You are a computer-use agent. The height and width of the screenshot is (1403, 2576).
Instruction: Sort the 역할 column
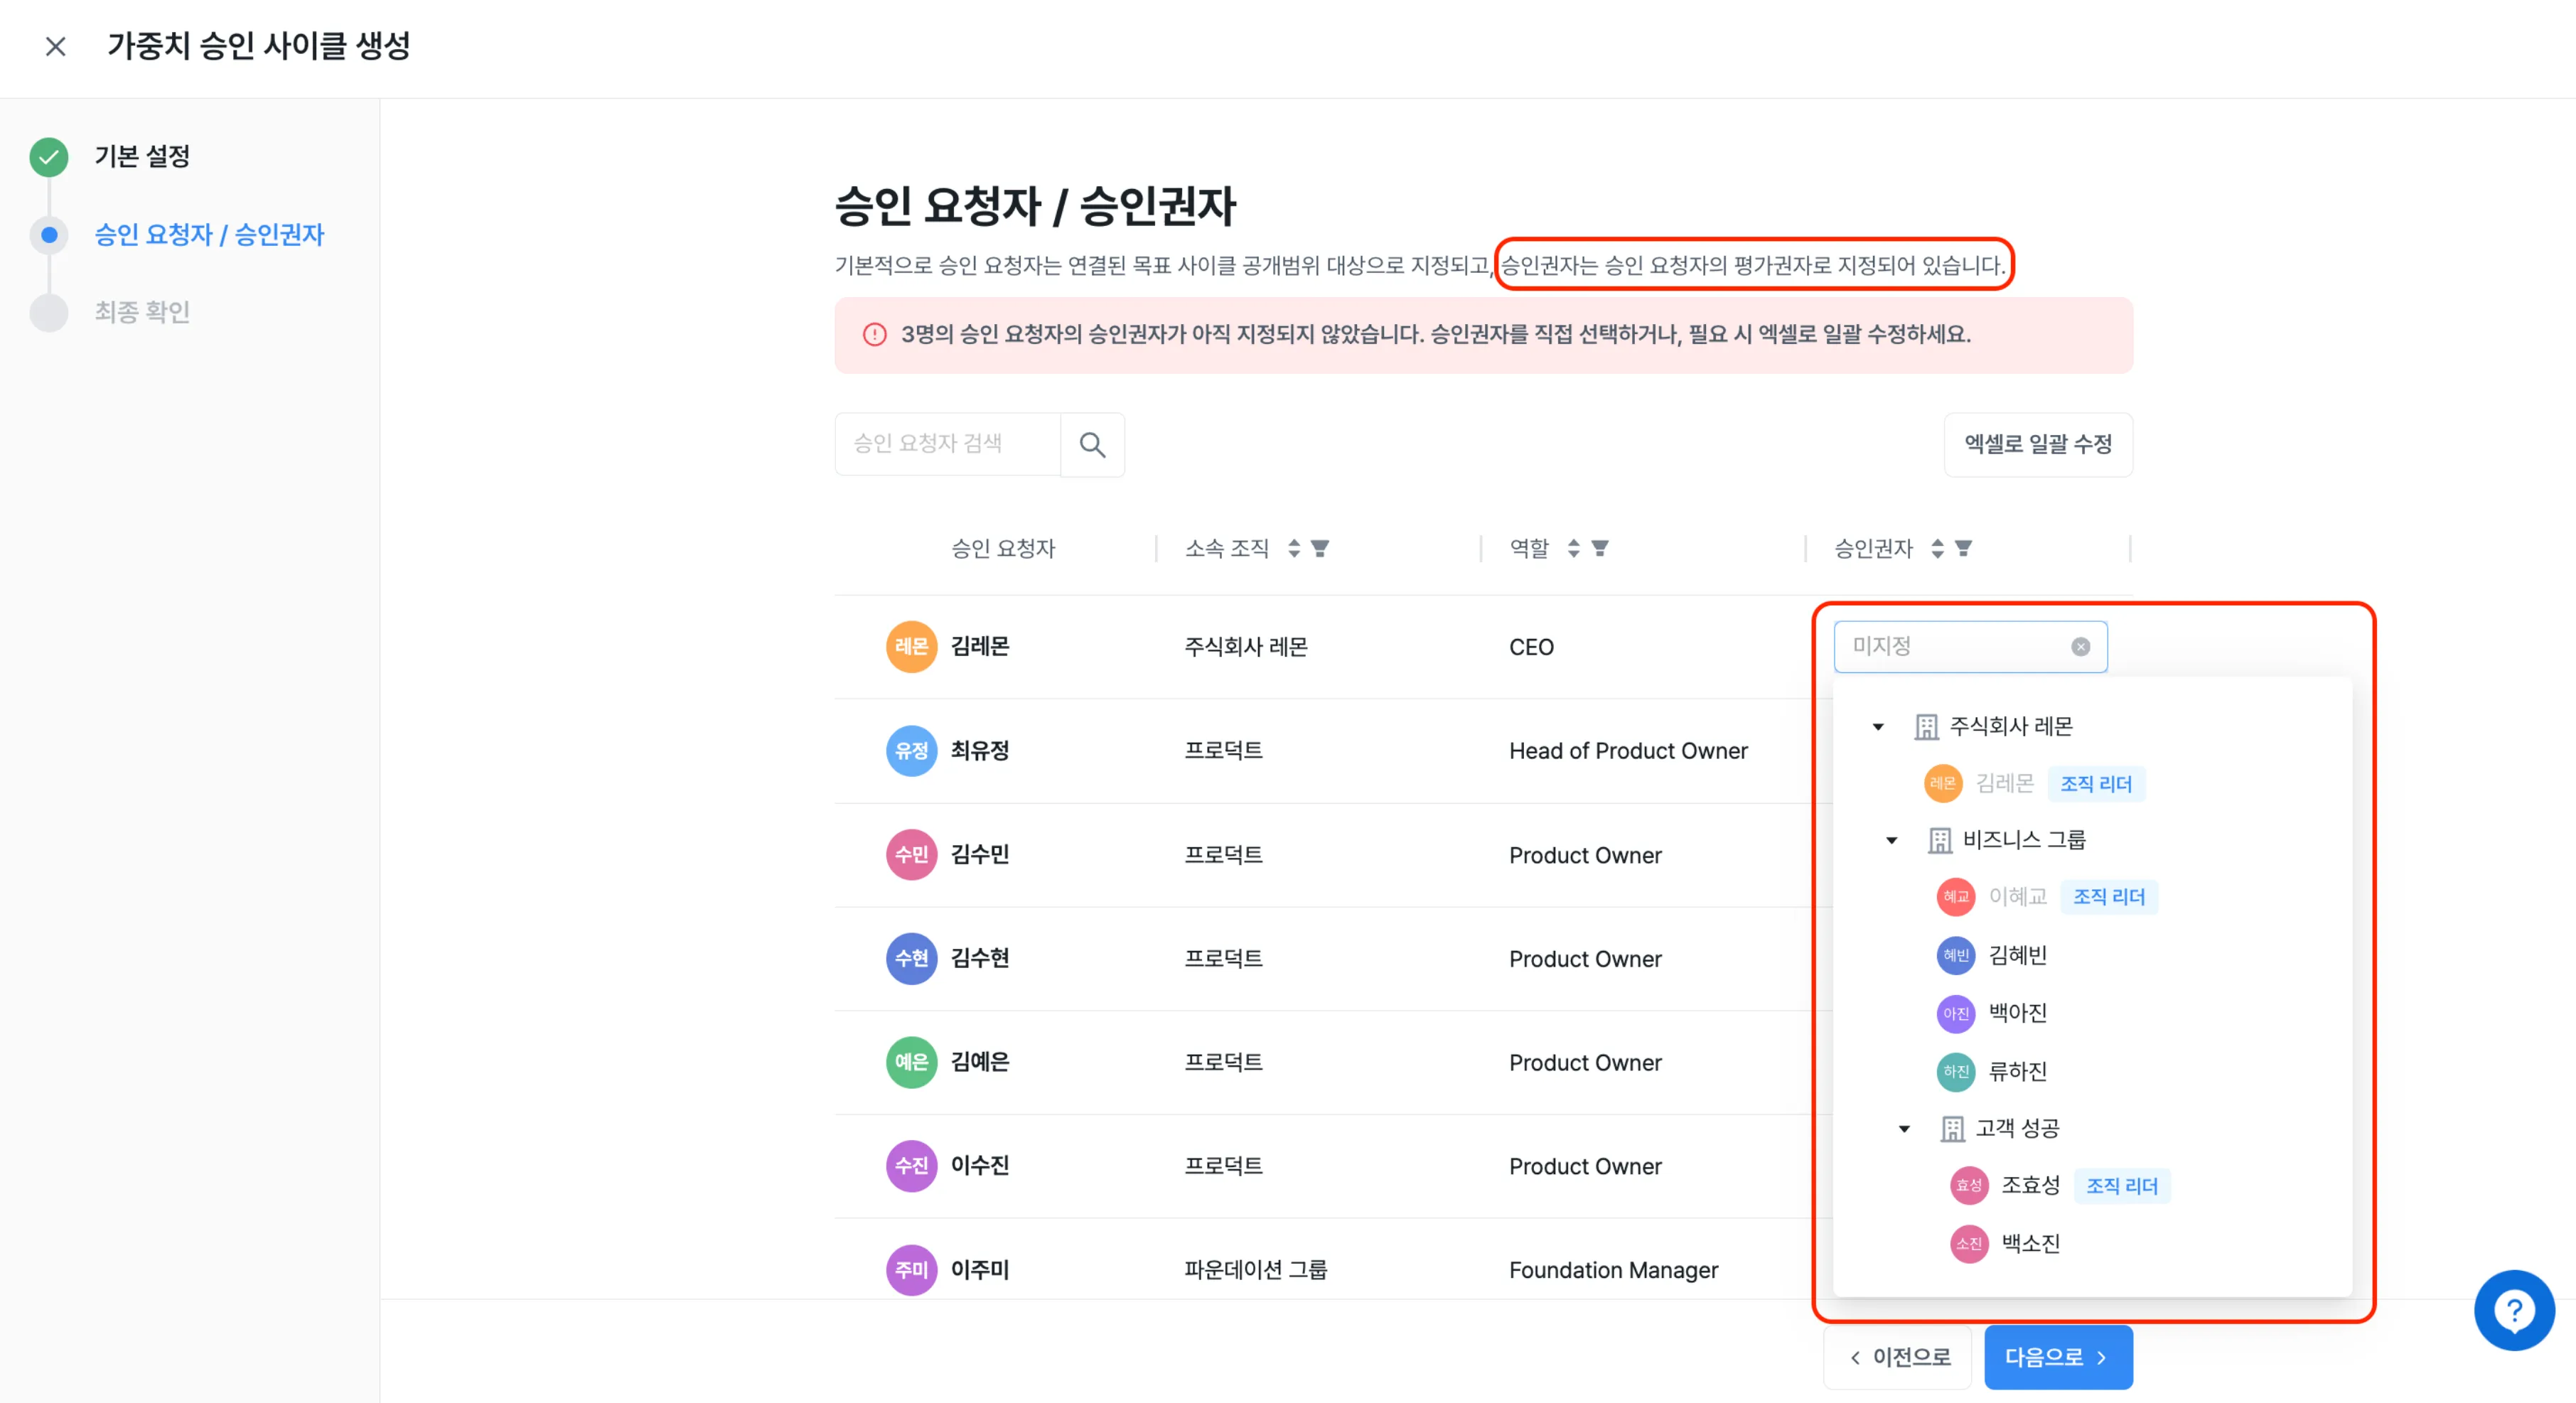click(1573, 548)
